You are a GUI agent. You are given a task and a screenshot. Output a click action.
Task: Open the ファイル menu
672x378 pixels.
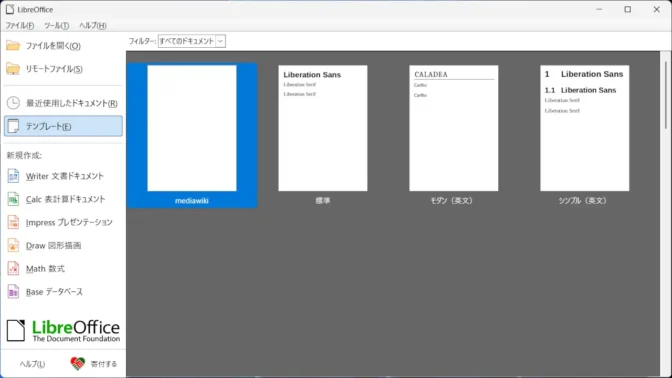coord(19,25)
